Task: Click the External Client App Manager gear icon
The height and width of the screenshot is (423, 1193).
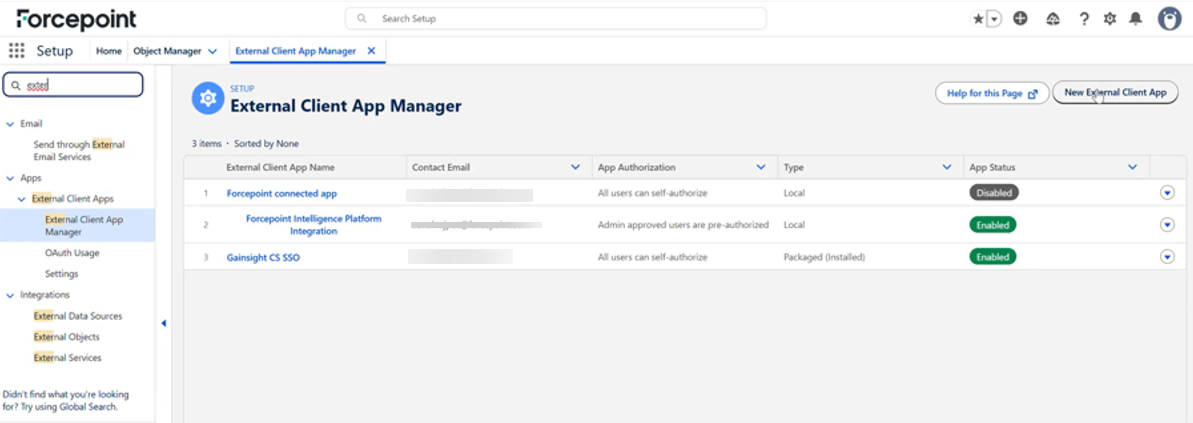Action: 208,100
